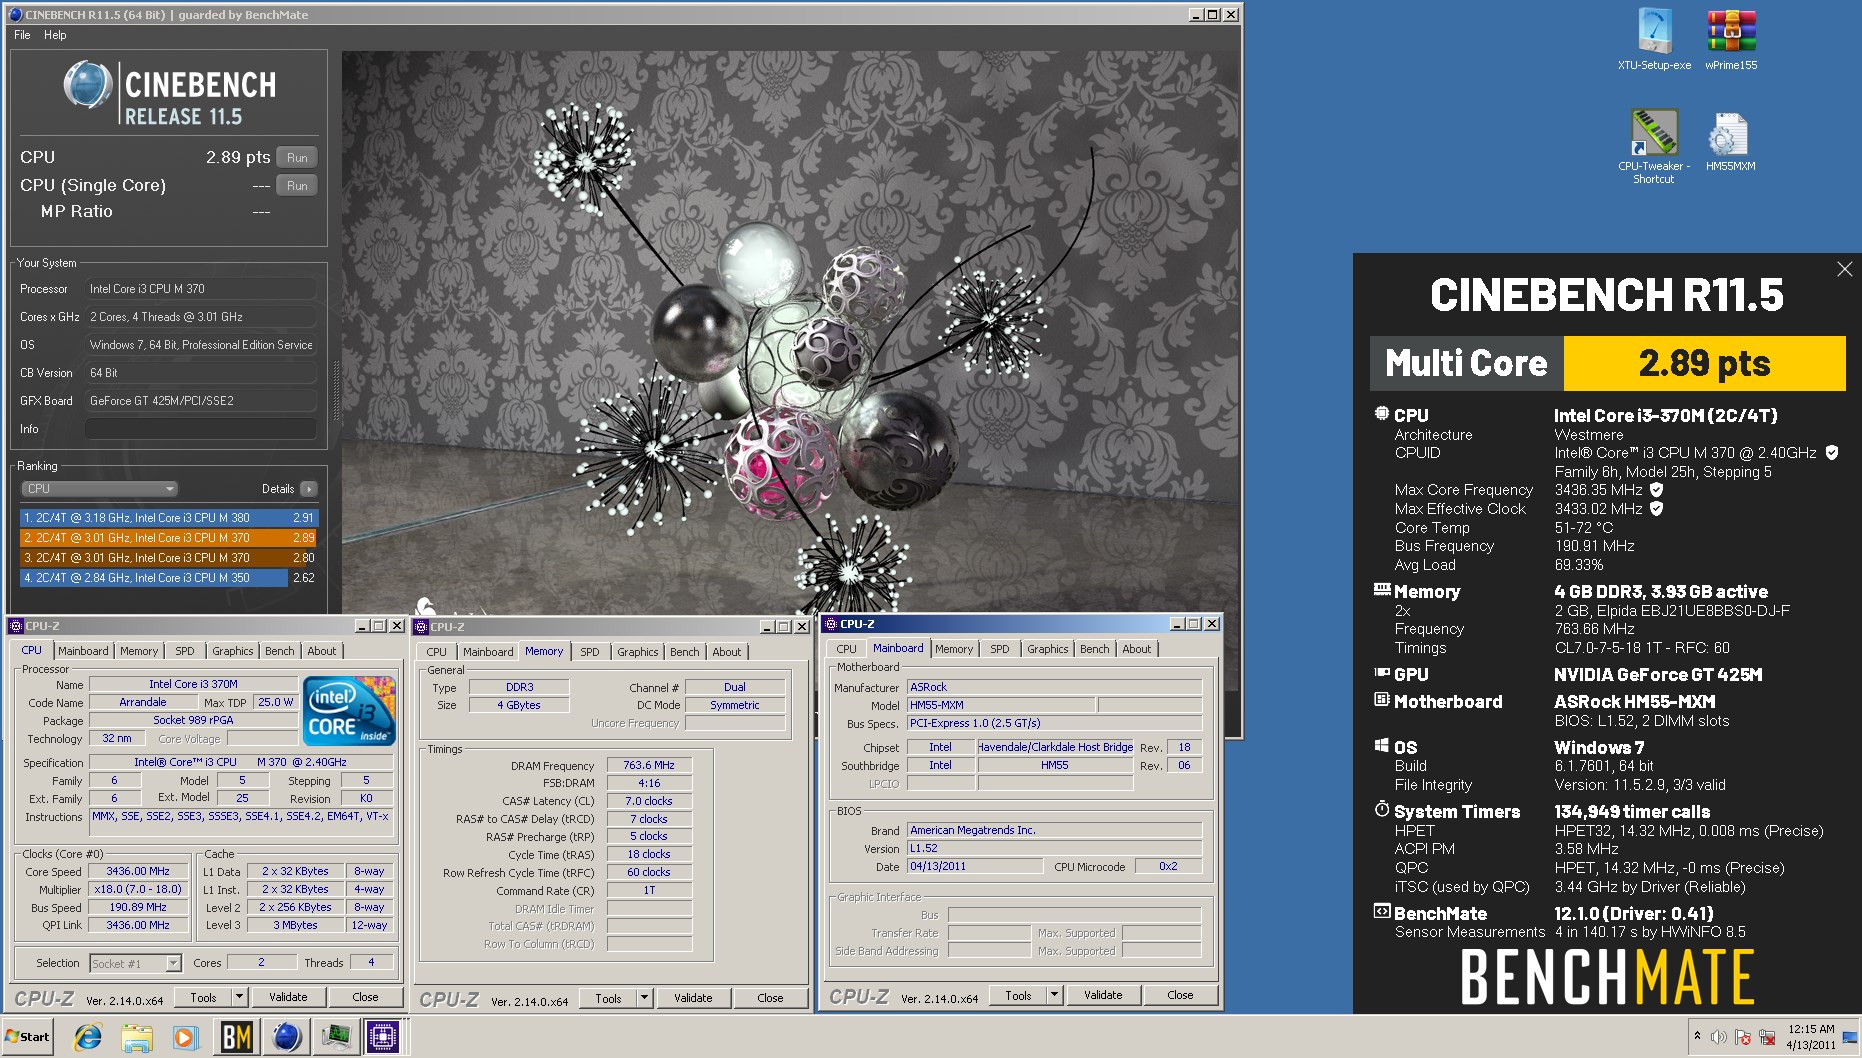Click the Motherboard section icon in BenchMate
Viewport: 1862px width, 1058px height.
coord(1382,700)
